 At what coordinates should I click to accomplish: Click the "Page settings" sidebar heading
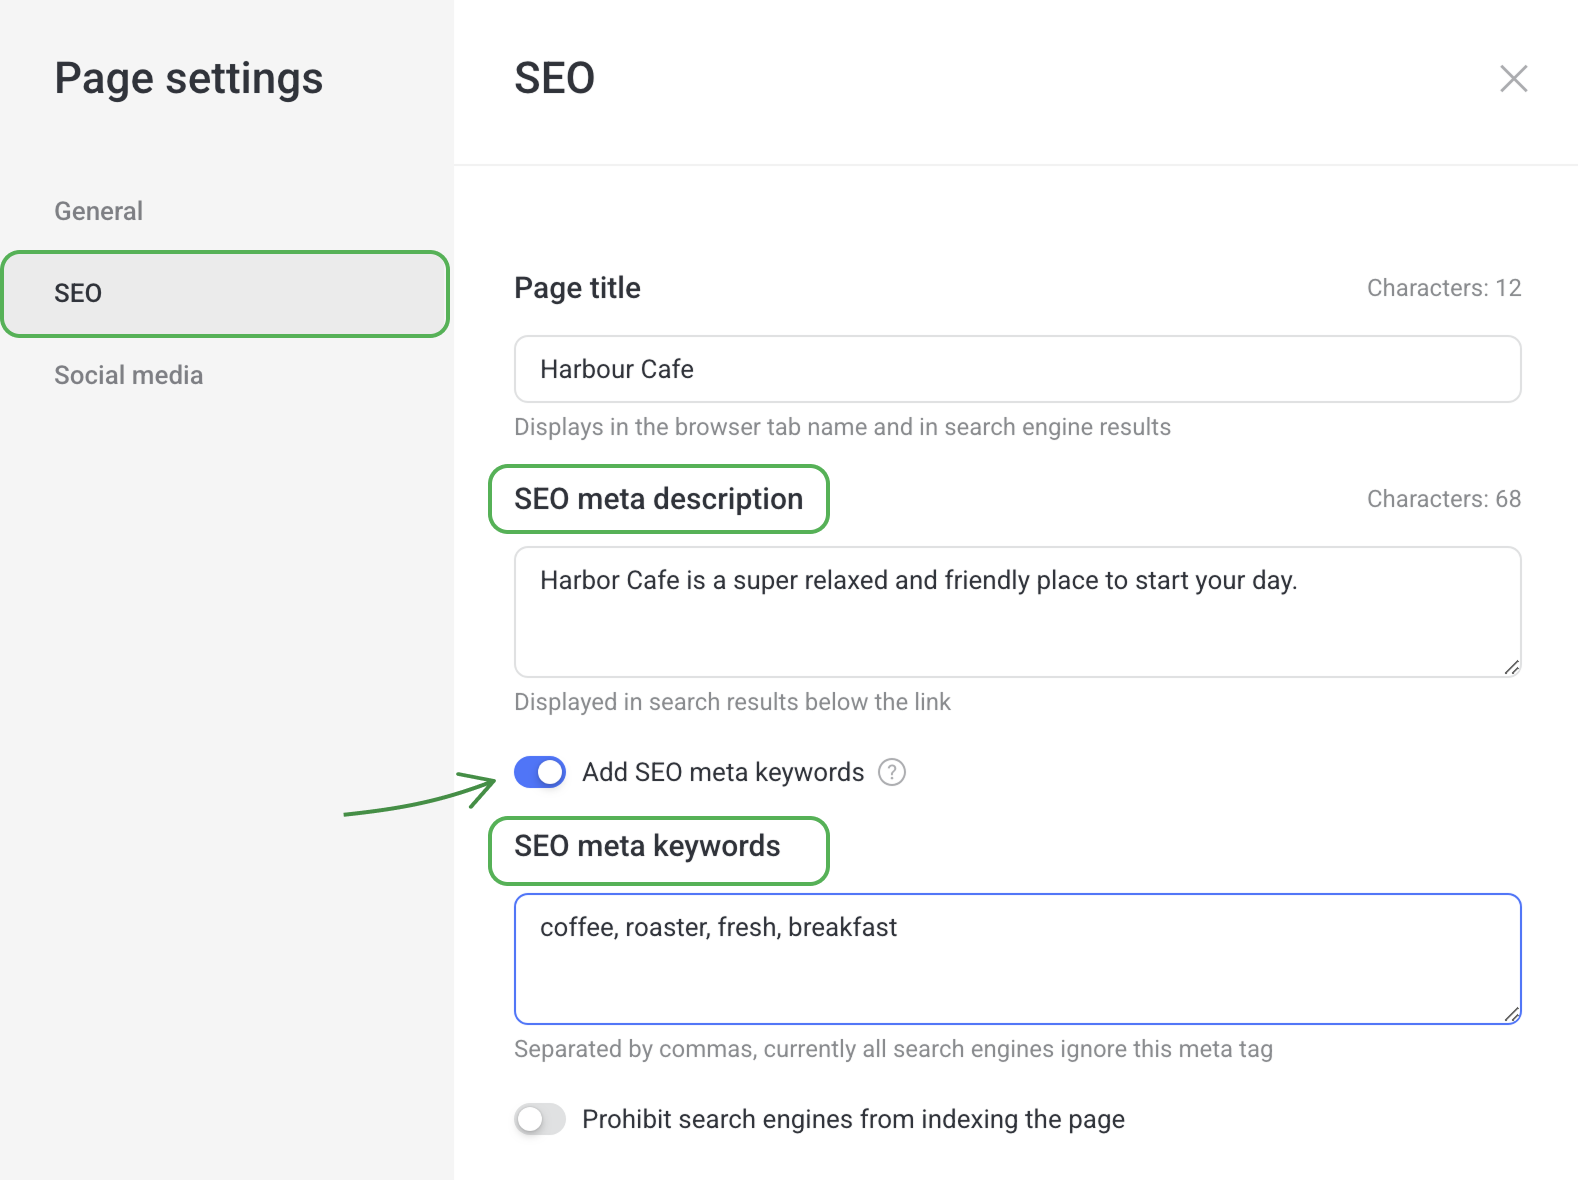[188, 79]
